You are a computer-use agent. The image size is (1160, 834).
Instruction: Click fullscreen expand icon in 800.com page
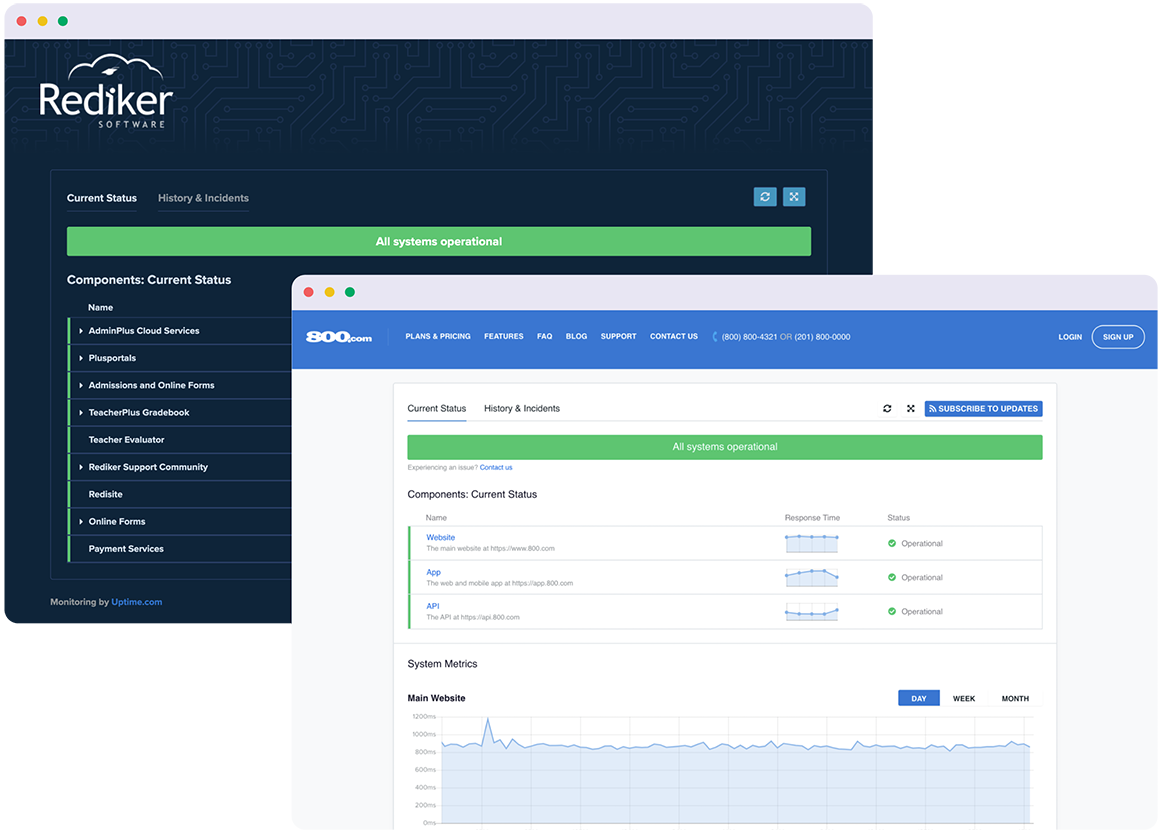point(911,408)
